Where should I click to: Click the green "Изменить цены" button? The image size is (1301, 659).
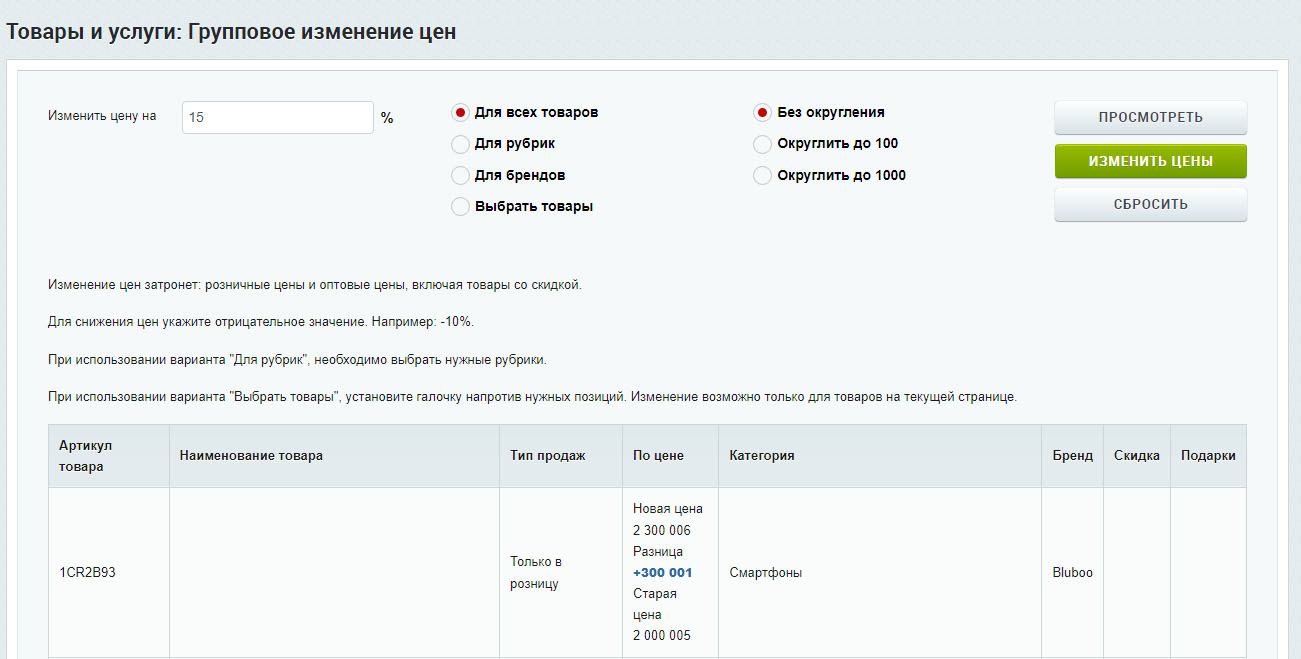click(x=1150, y=161)
